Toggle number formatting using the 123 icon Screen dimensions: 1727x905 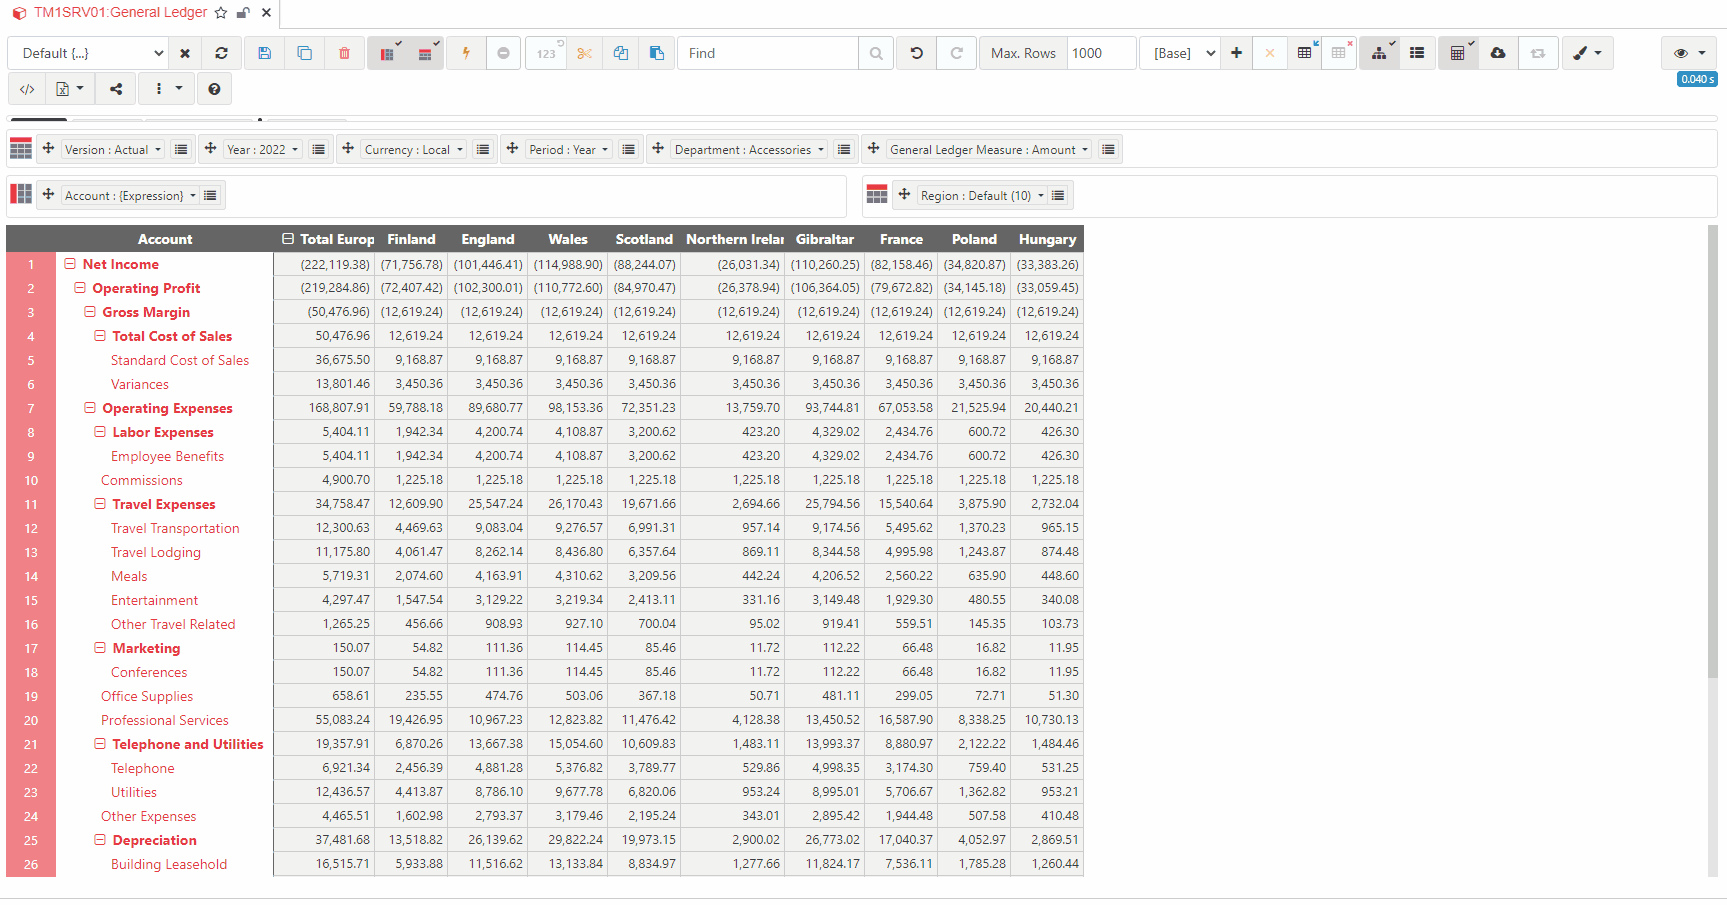pos(544,52)
